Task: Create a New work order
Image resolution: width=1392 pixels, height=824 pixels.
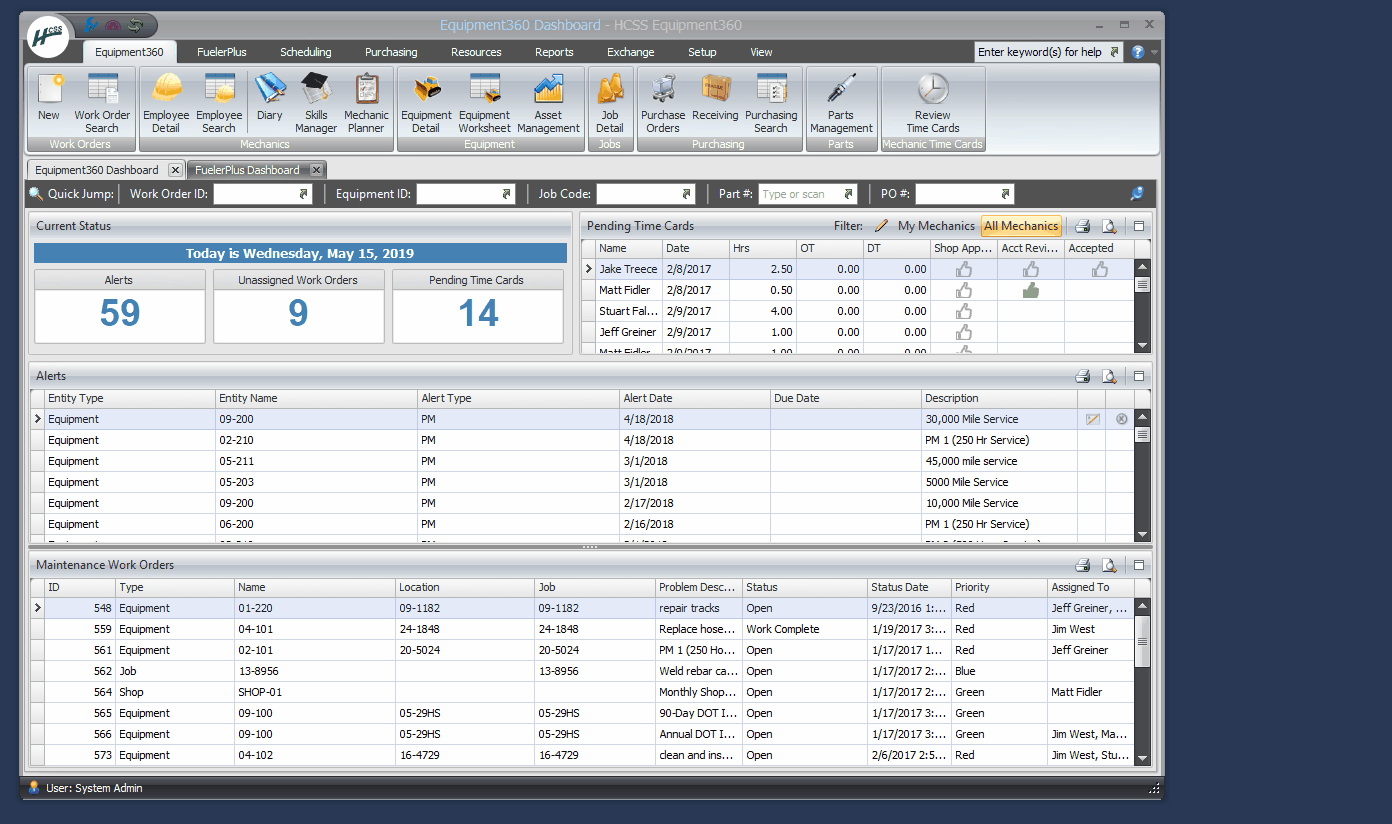Action: [49, 103]
